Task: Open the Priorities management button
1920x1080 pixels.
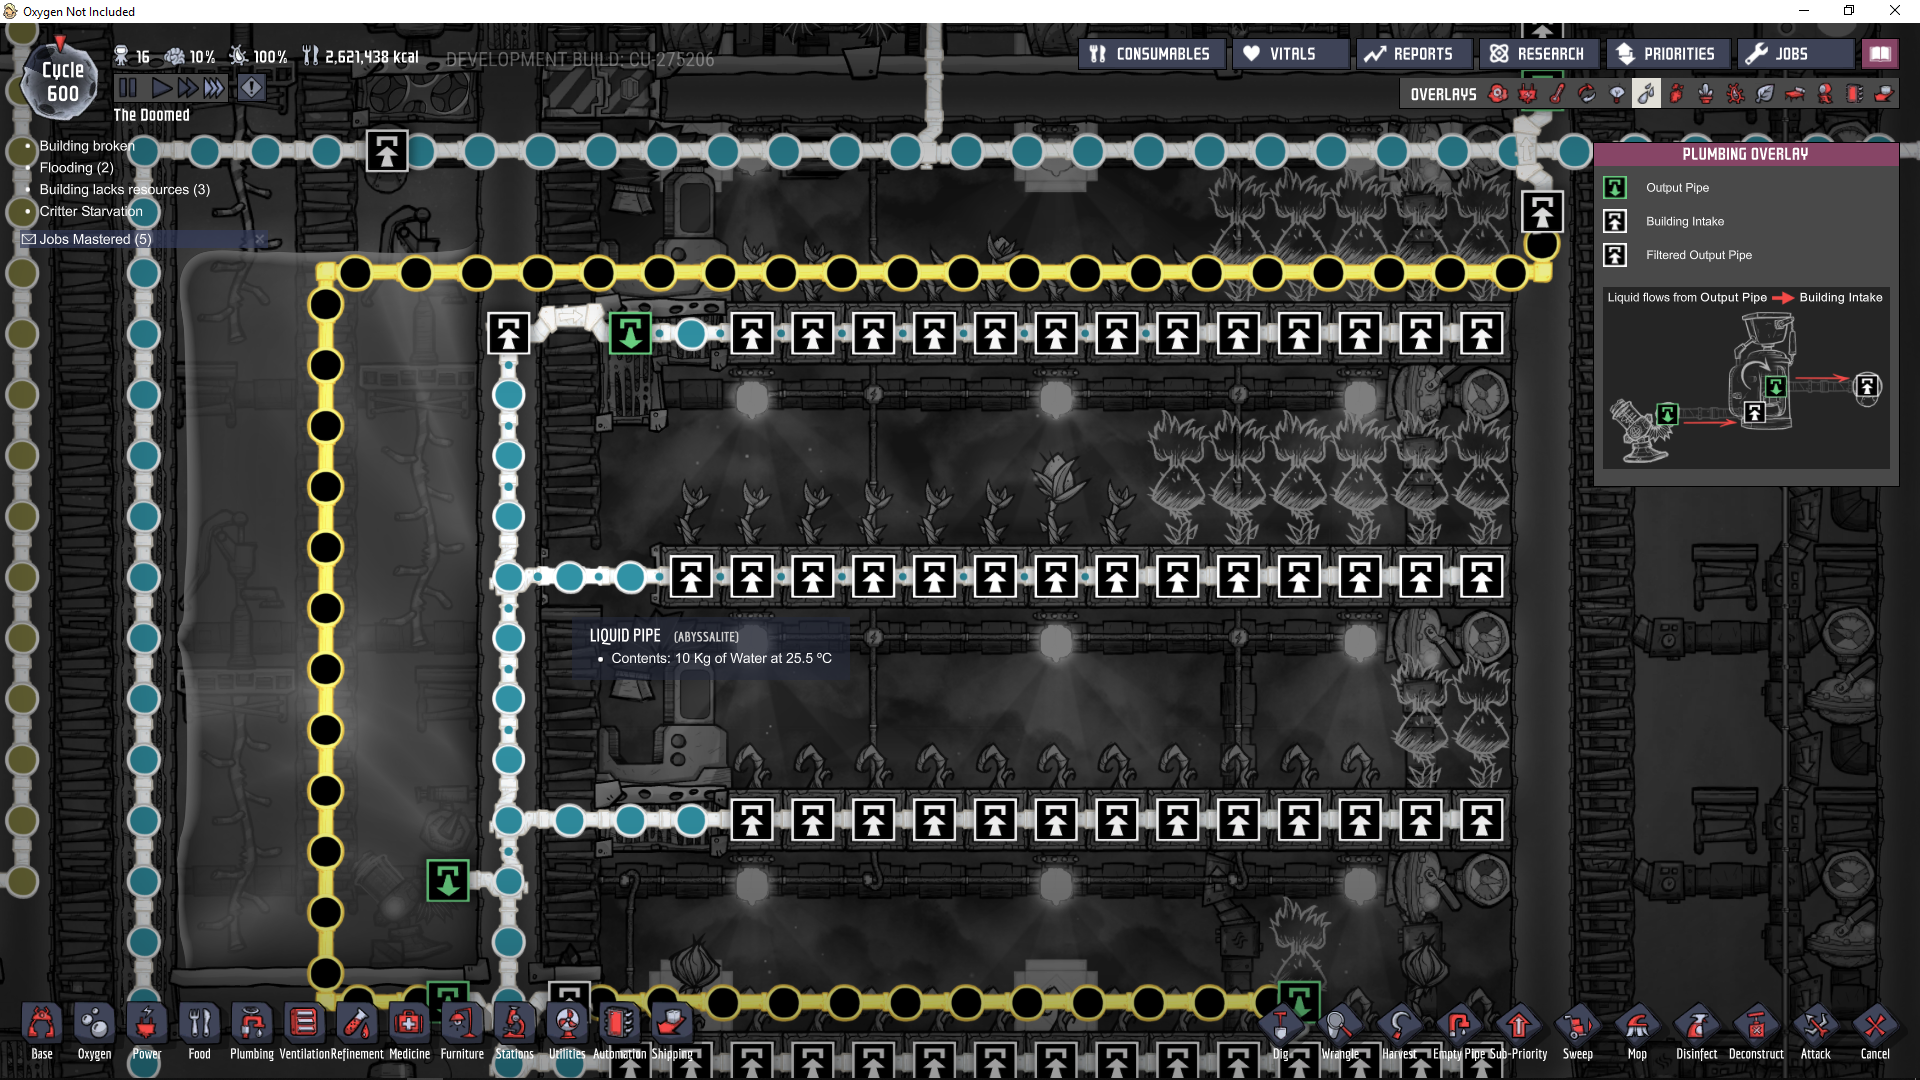Action: click(1666, 54)
